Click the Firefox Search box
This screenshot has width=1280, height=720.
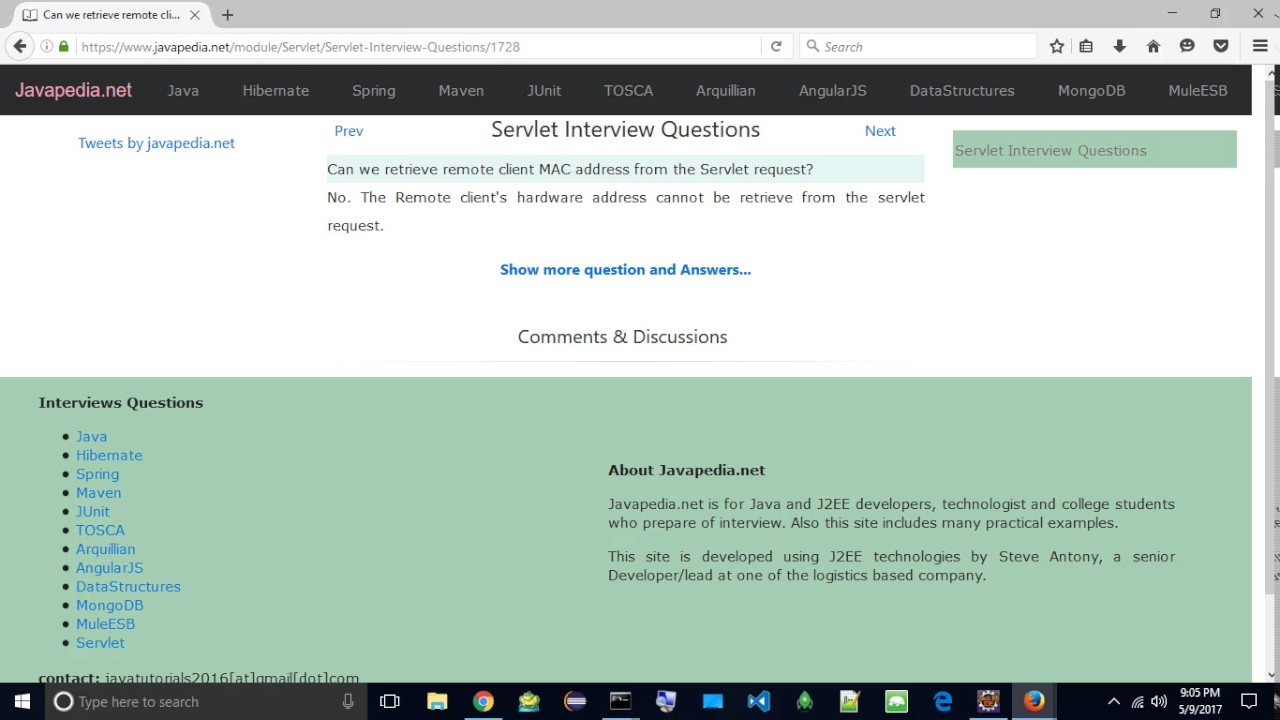point(918,46)
